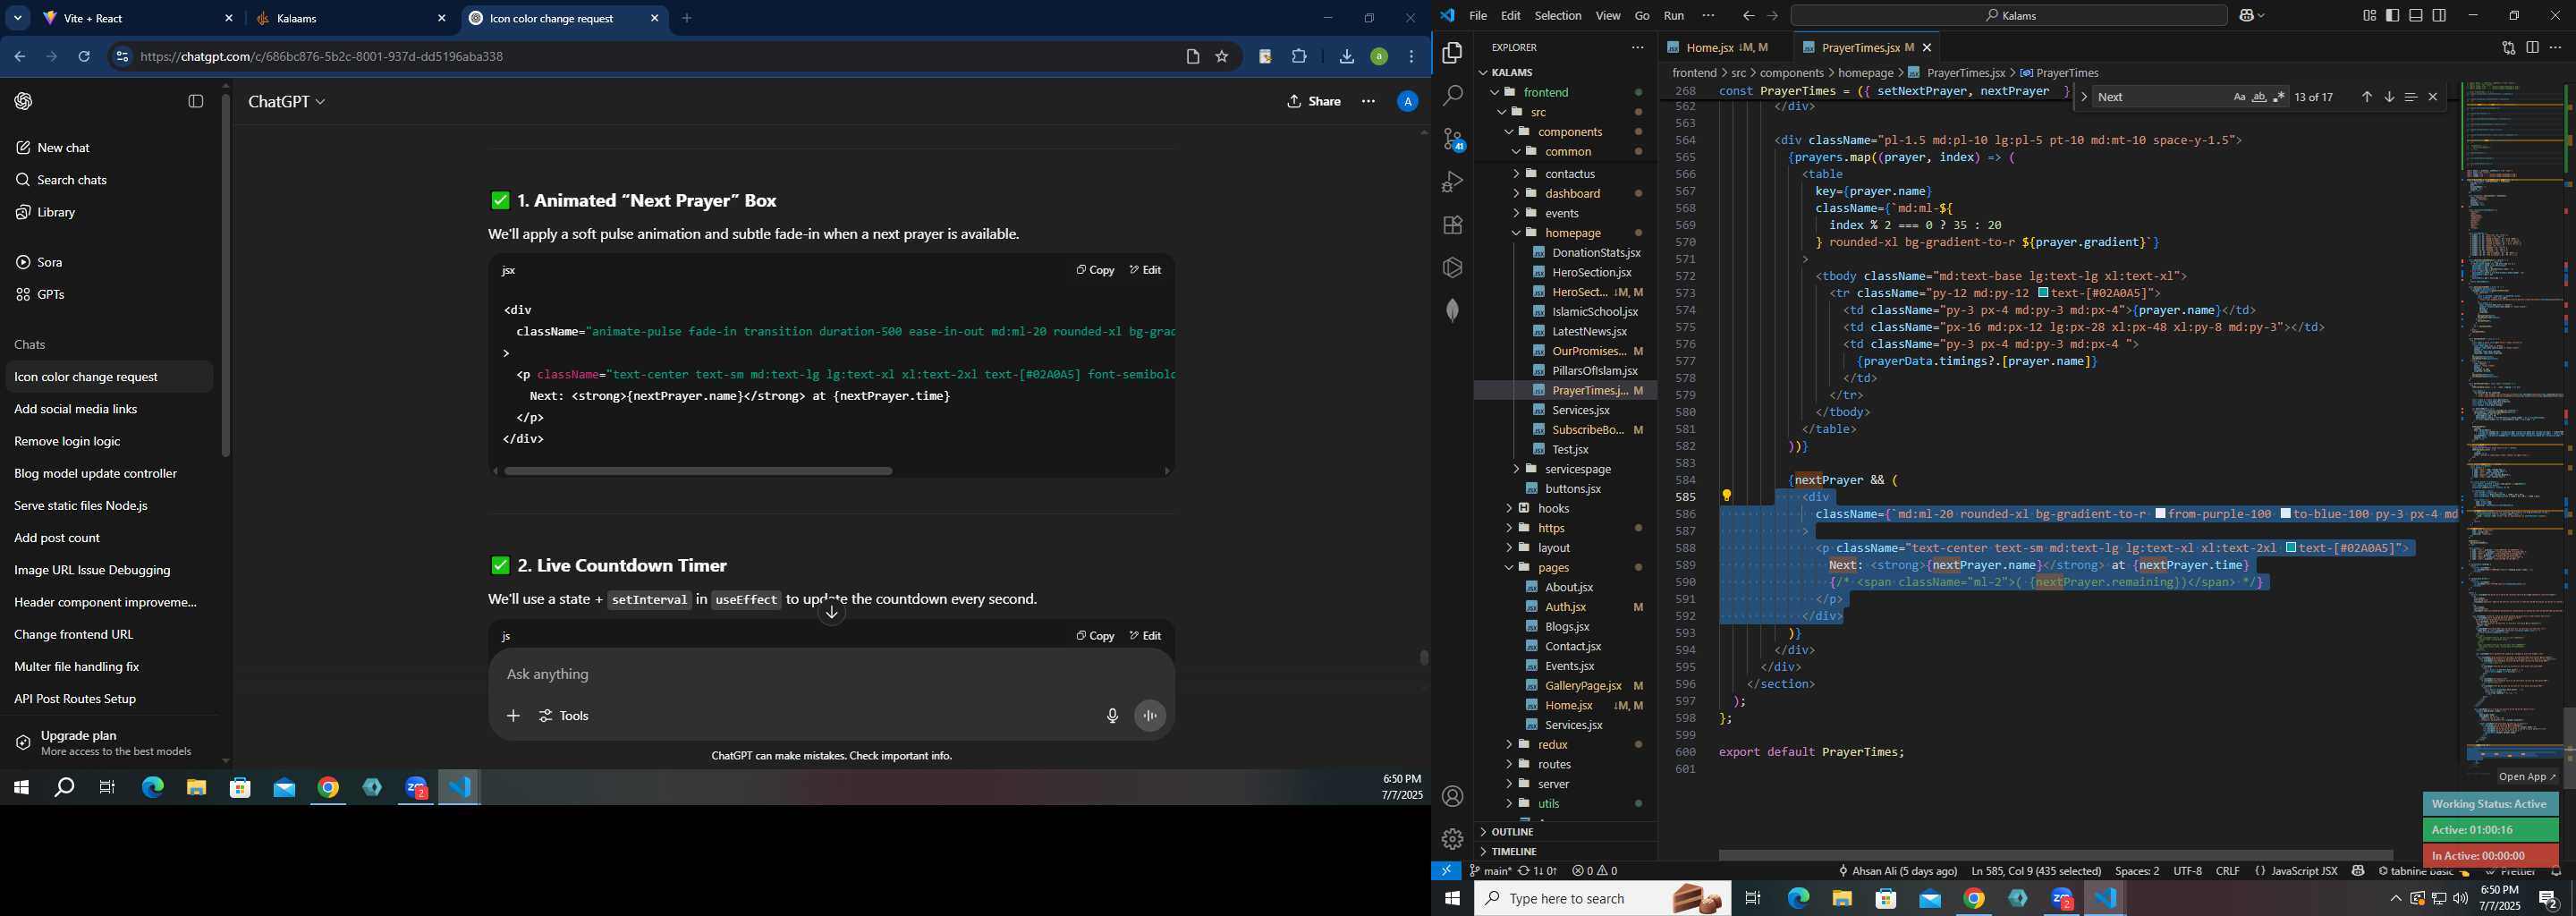The height and width of the screenshot is (916, 2576).
Task: Open the Search view in VS Code activity bar
Action: coord(1452,96)
